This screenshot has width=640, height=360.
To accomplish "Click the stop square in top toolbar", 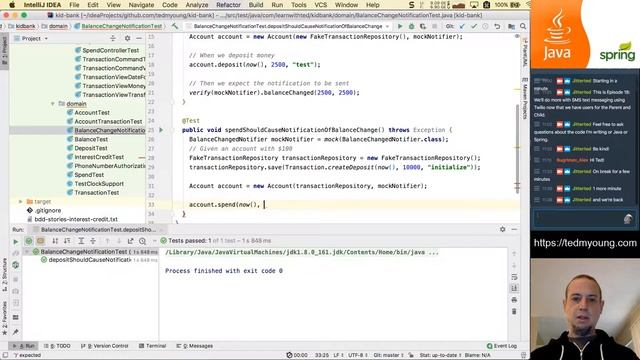I will pyautogui.click(x=435, y=26).
